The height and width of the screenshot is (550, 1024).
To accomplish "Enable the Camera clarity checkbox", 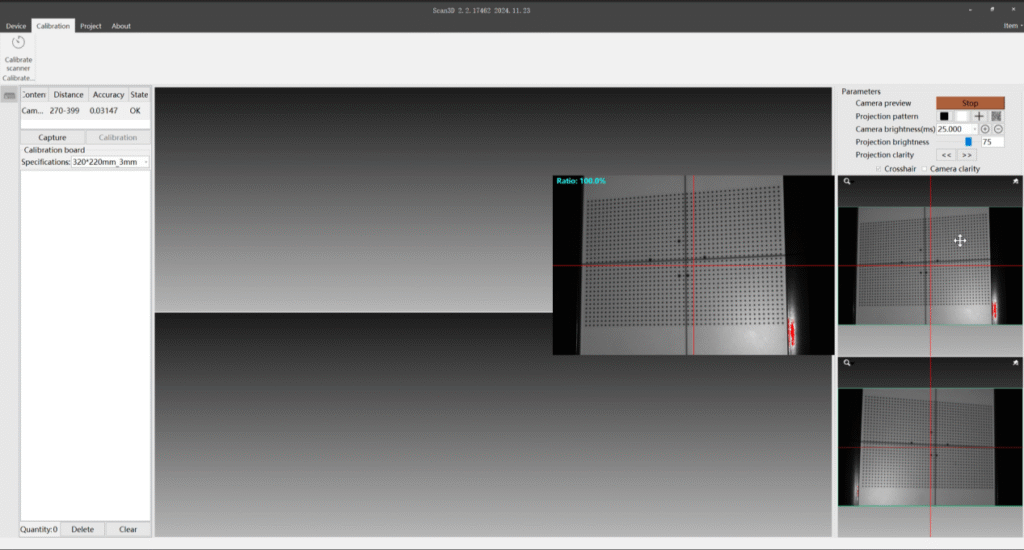I will click(x=925, y=169).
